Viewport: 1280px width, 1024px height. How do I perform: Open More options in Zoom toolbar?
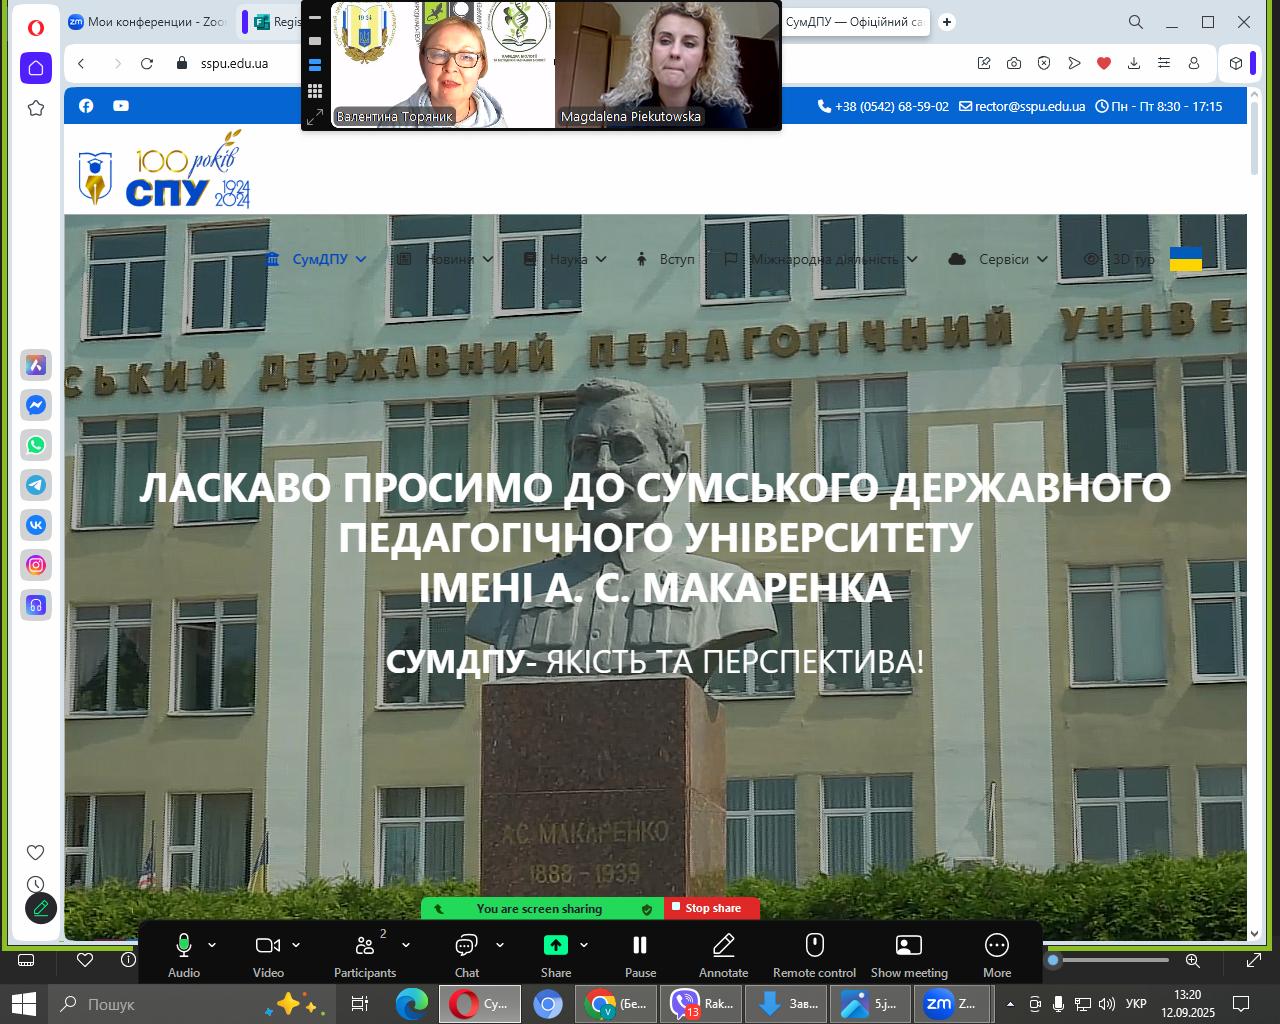point(997,954)
